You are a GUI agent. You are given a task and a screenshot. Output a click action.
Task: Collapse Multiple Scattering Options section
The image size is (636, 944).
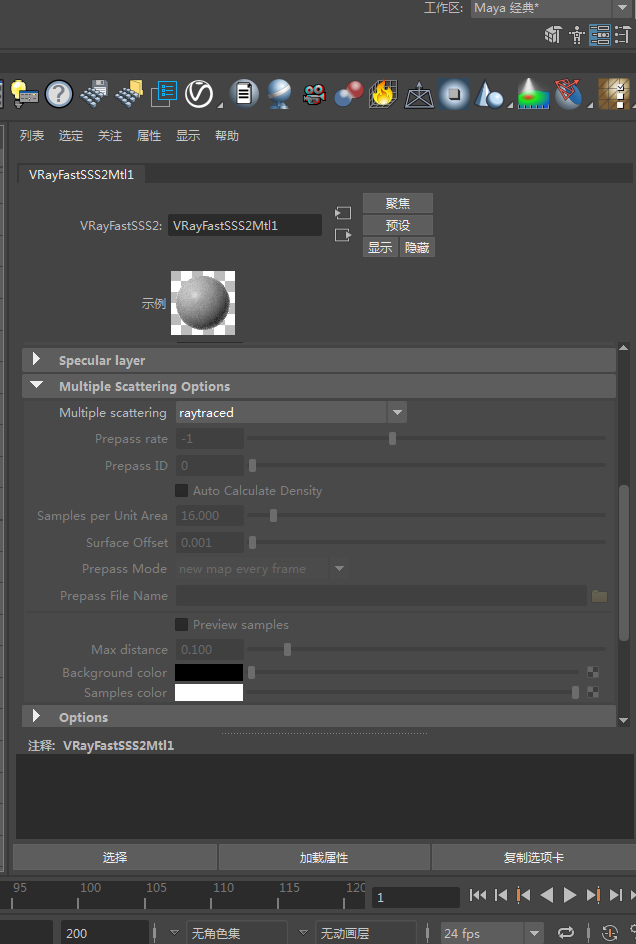tap(319, 386)
